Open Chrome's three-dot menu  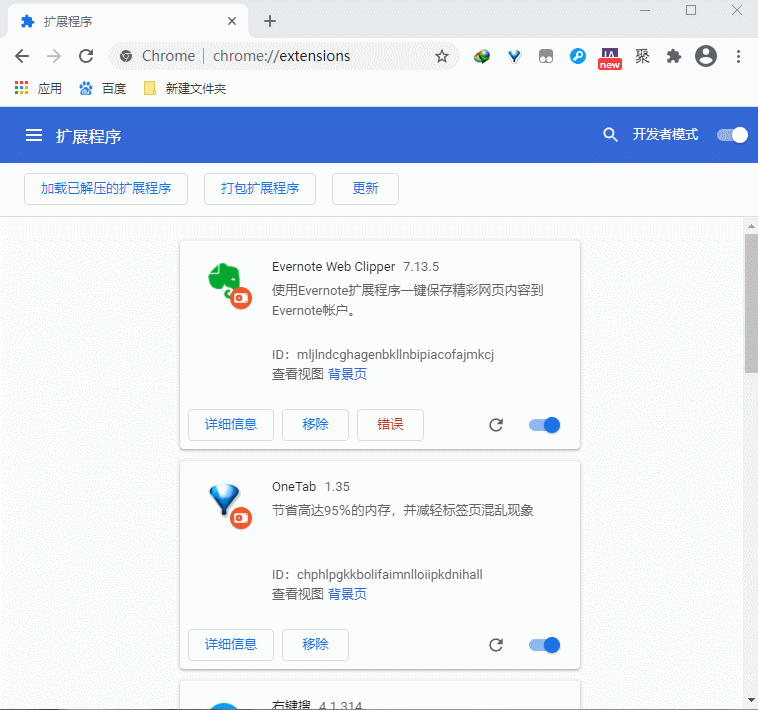[738, 57]
